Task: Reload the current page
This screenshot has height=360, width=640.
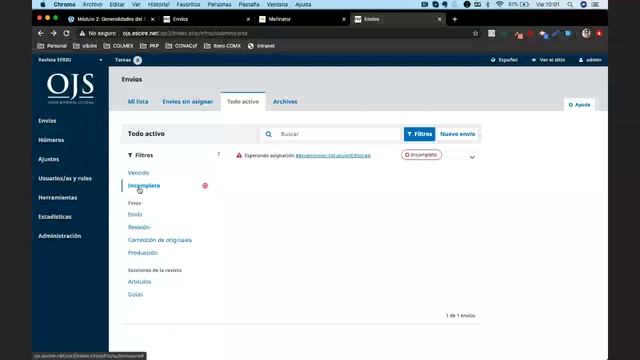Action: click(x=66, y=33)
